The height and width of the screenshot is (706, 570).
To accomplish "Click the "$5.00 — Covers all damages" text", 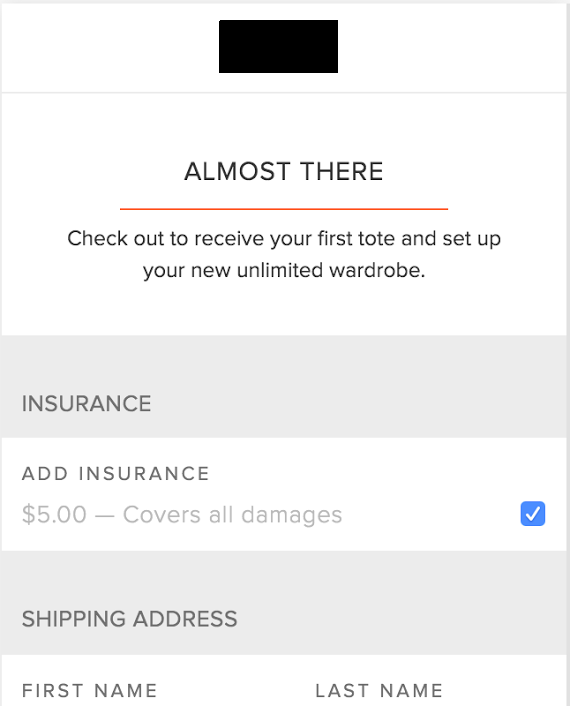I will click(182, 514).
